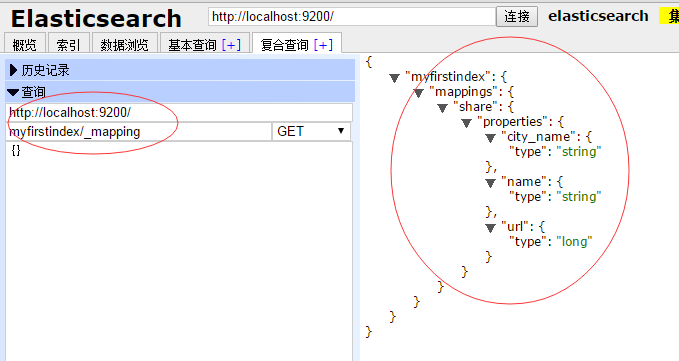Add a new 基本查询 tab with [+]
The image size is (679, 361).
231,45
